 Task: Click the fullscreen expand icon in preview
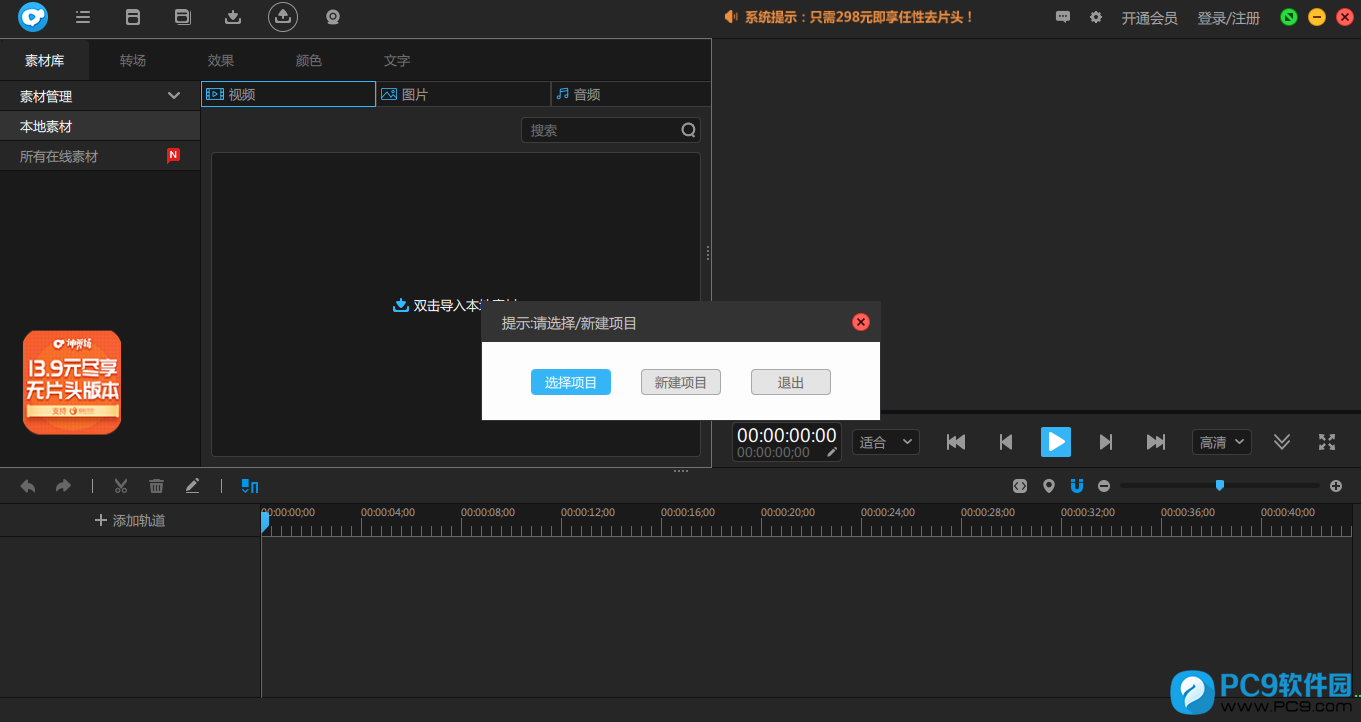point(1327,442)
